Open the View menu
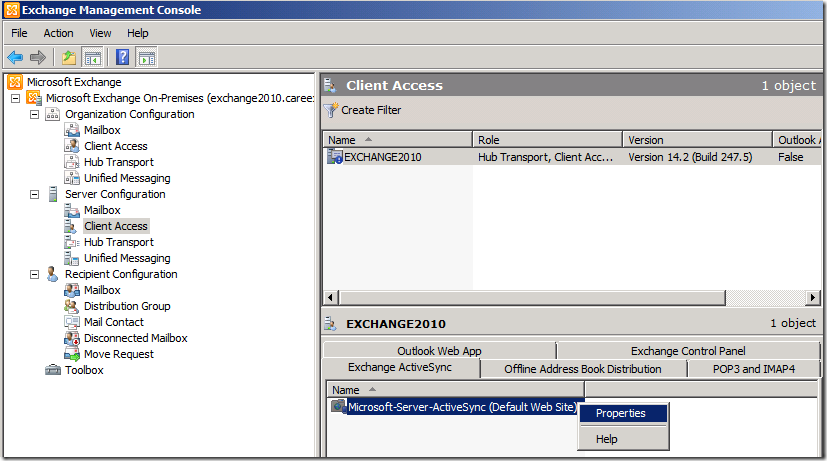Viewport: 827px width, 461px height. [x=100, y=33]
